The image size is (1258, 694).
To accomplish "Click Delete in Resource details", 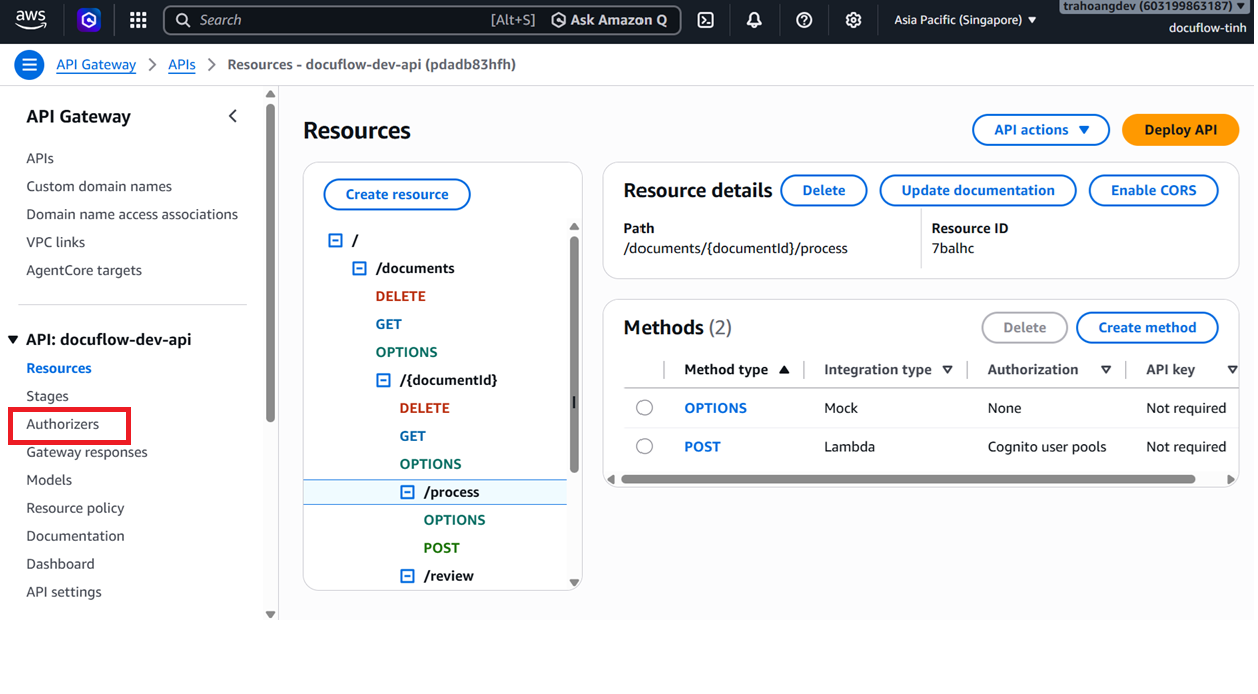I will click(824, 190).
